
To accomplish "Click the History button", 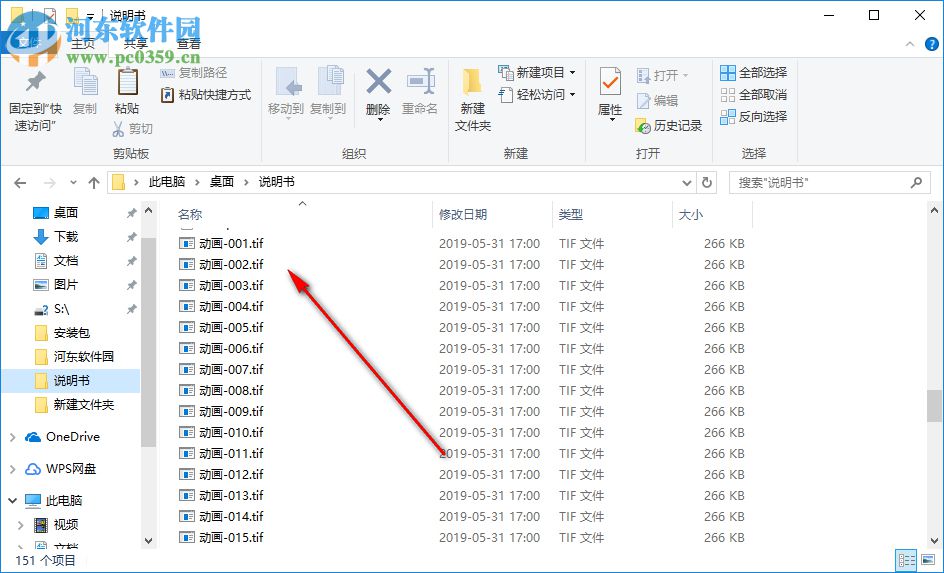I will click(x=668, y=126).
